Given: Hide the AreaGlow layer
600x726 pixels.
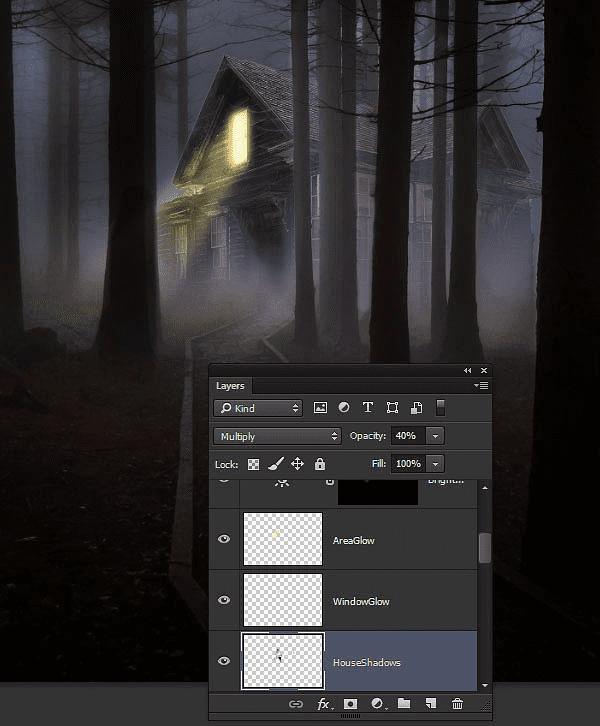Looking at the screenshot, I should click(x=224, y=539).
